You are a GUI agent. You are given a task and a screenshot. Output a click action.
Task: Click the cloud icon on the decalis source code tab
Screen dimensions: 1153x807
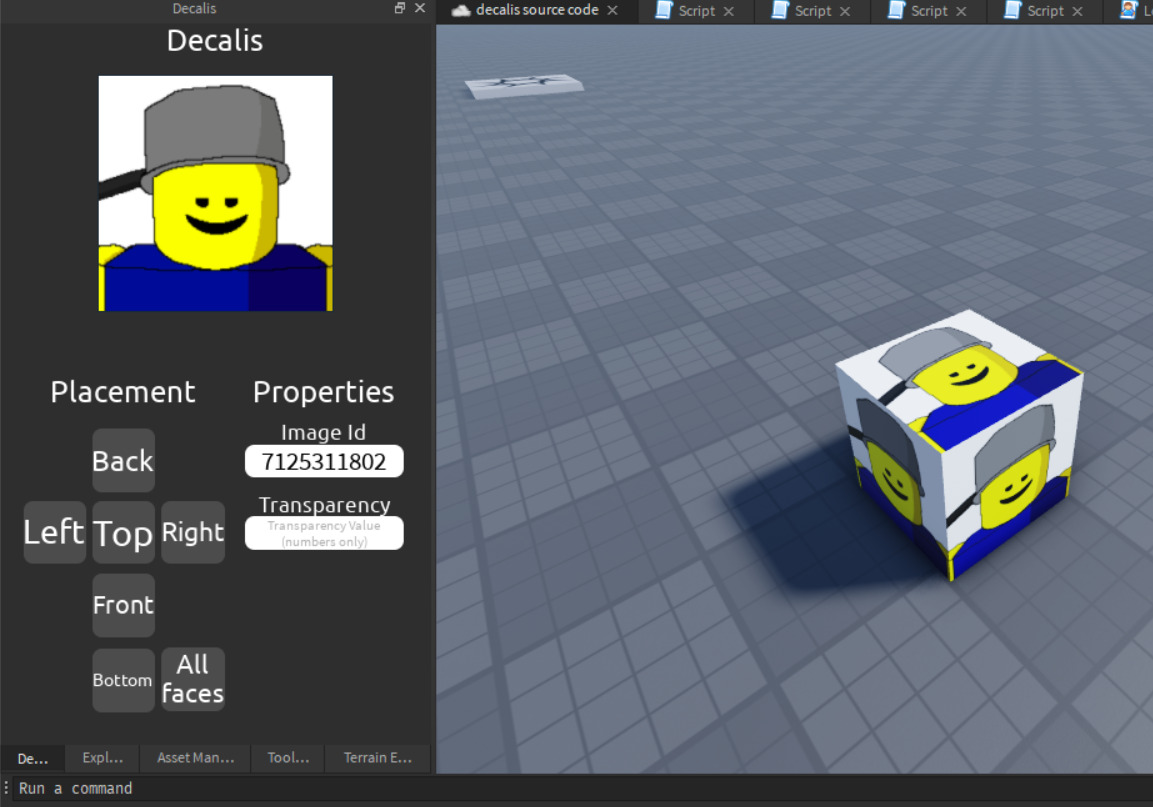pos(460,11)
